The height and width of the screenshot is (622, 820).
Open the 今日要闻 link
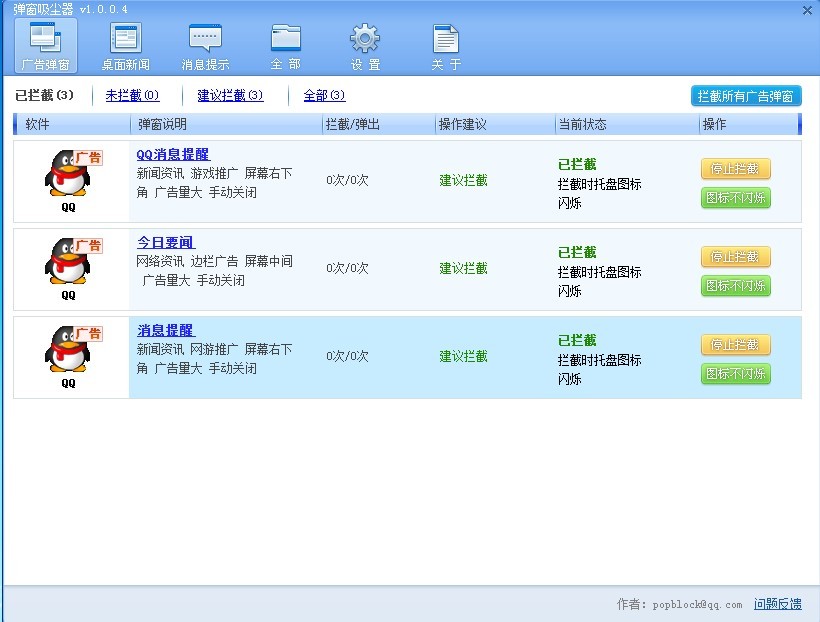pos(166,242)
